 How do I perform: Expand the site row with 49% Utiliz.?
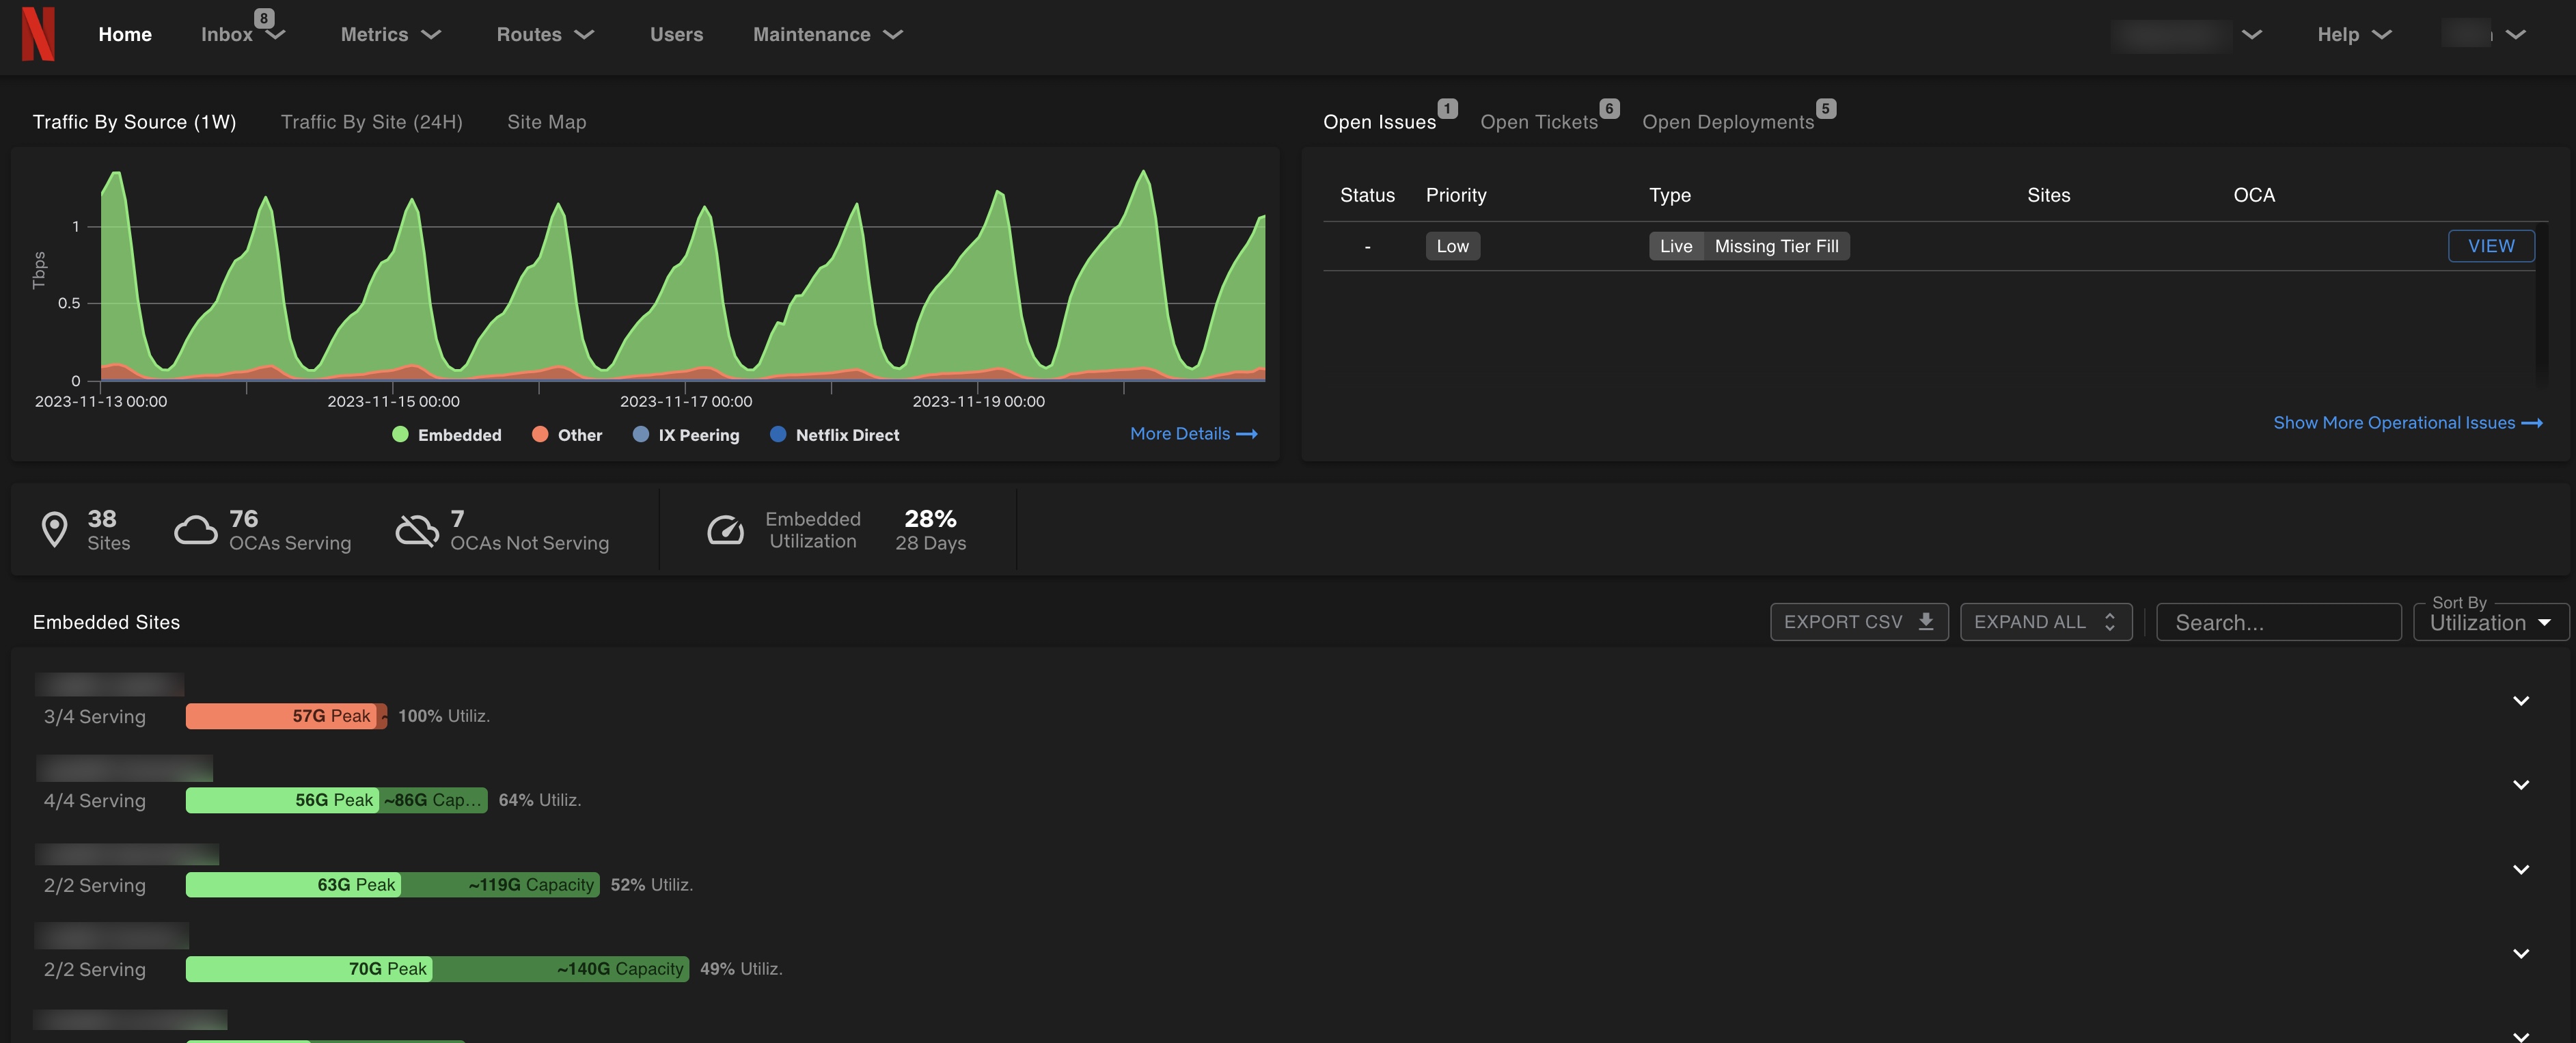[x=2521, y=954]
